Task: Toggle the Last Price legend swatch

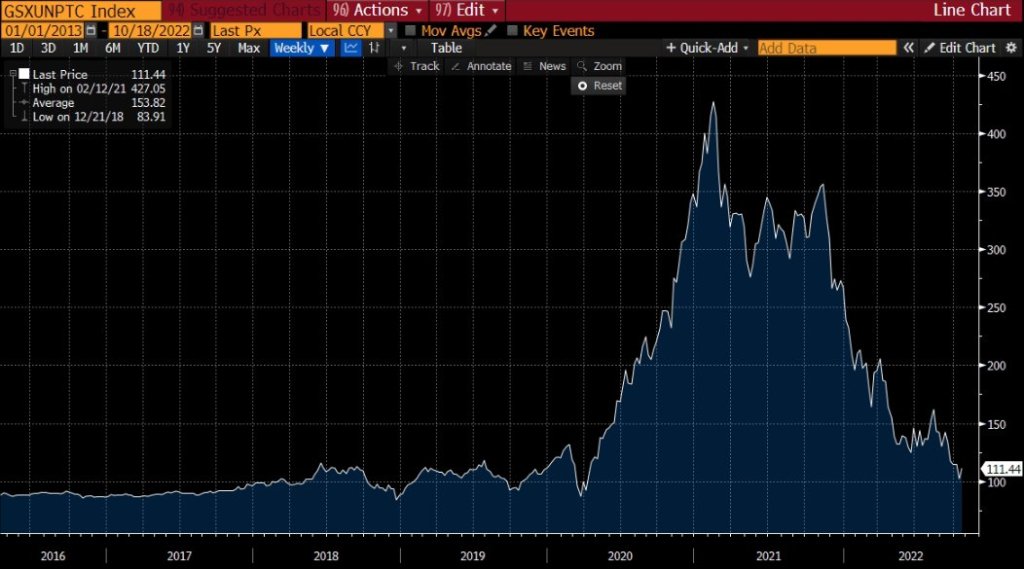Action: pos(24,74)
